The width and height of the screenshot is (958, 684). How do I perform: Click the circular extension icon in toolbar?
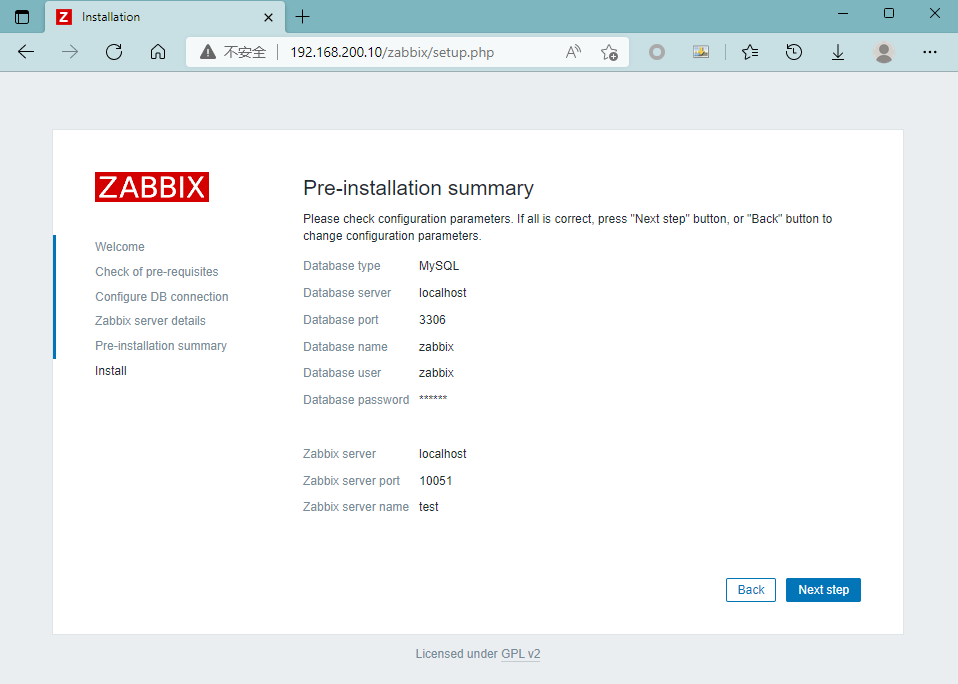pos(657,52)
